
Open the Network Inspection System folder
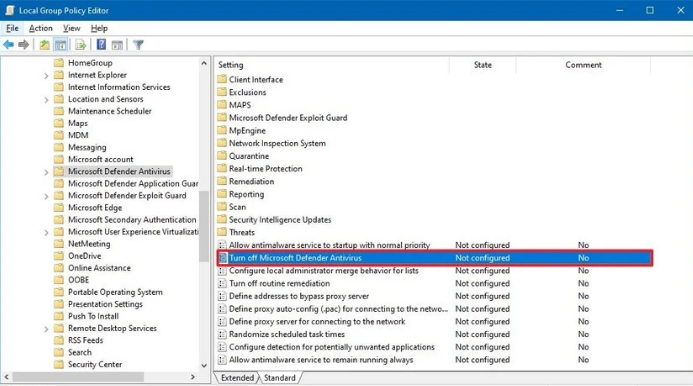click(x=277, y=143)
